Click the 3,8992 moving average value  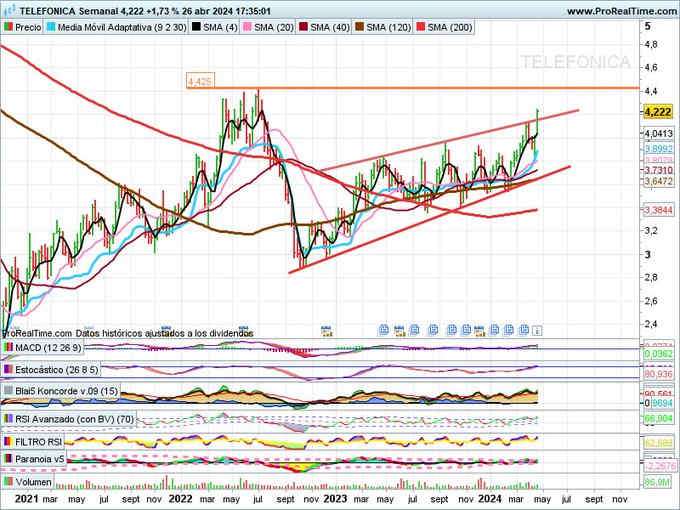click(x=658, y=149)
